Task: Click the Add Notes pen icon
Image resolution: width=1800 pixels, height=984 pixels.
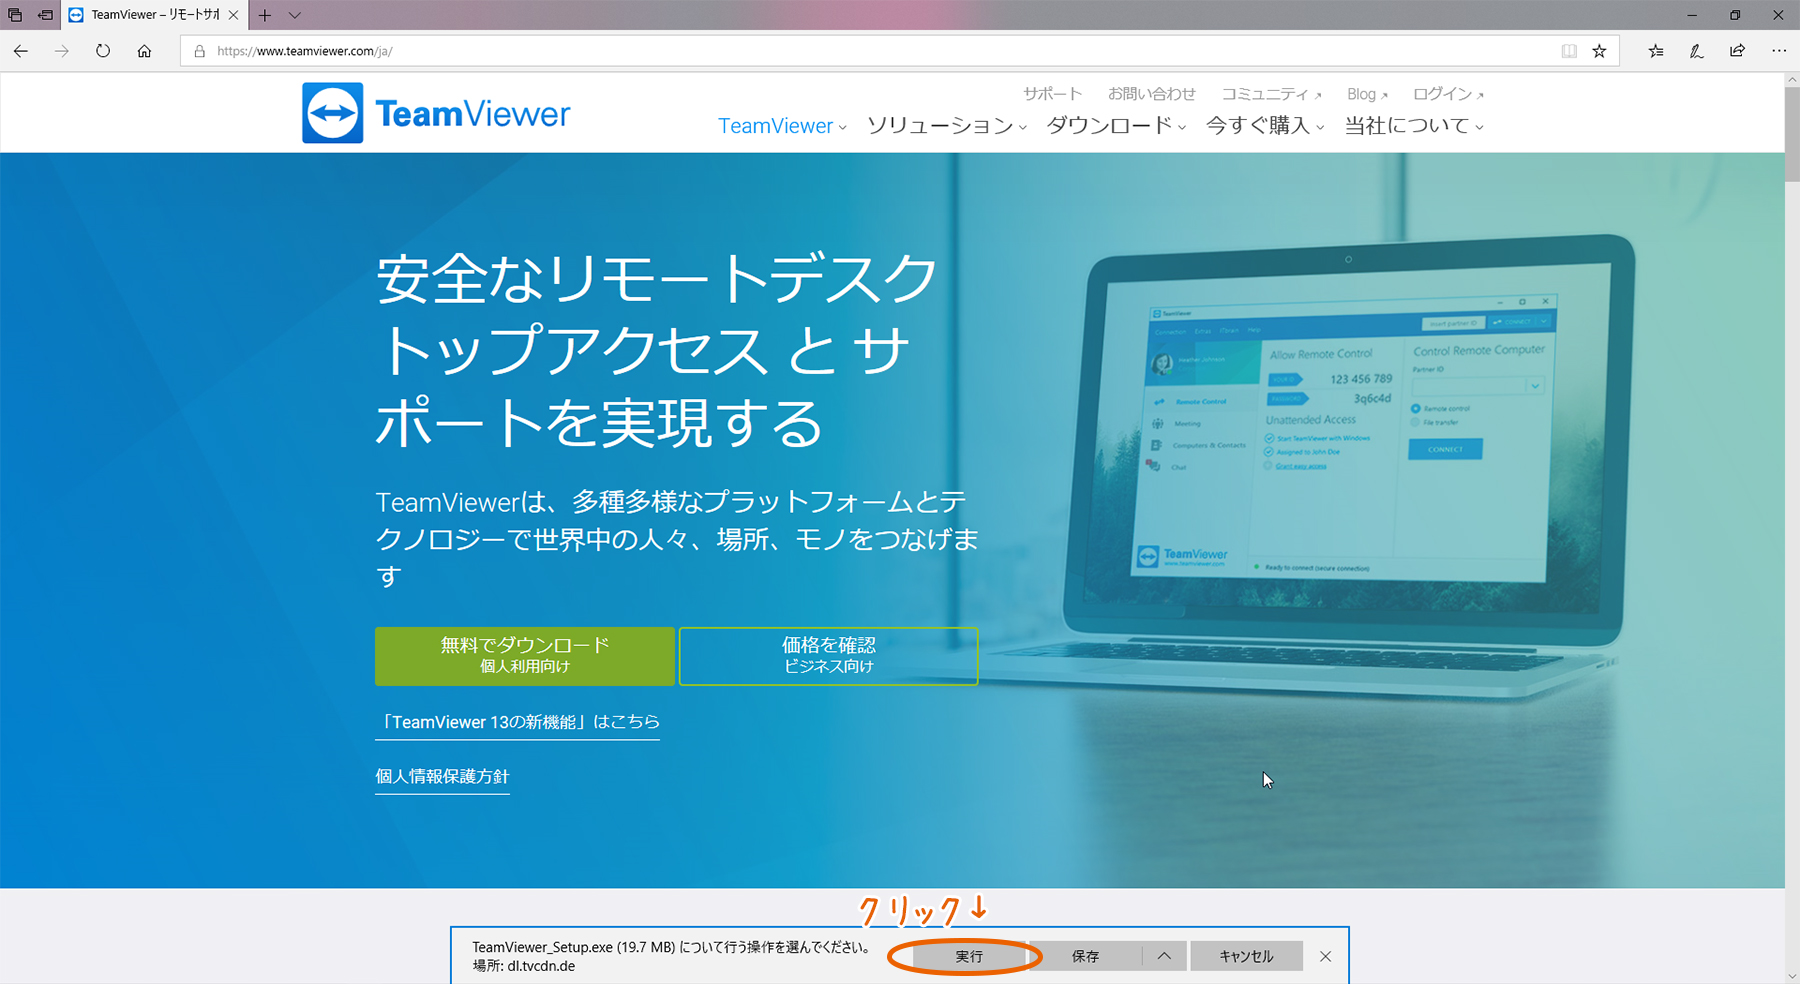Action: point(1697,51)
